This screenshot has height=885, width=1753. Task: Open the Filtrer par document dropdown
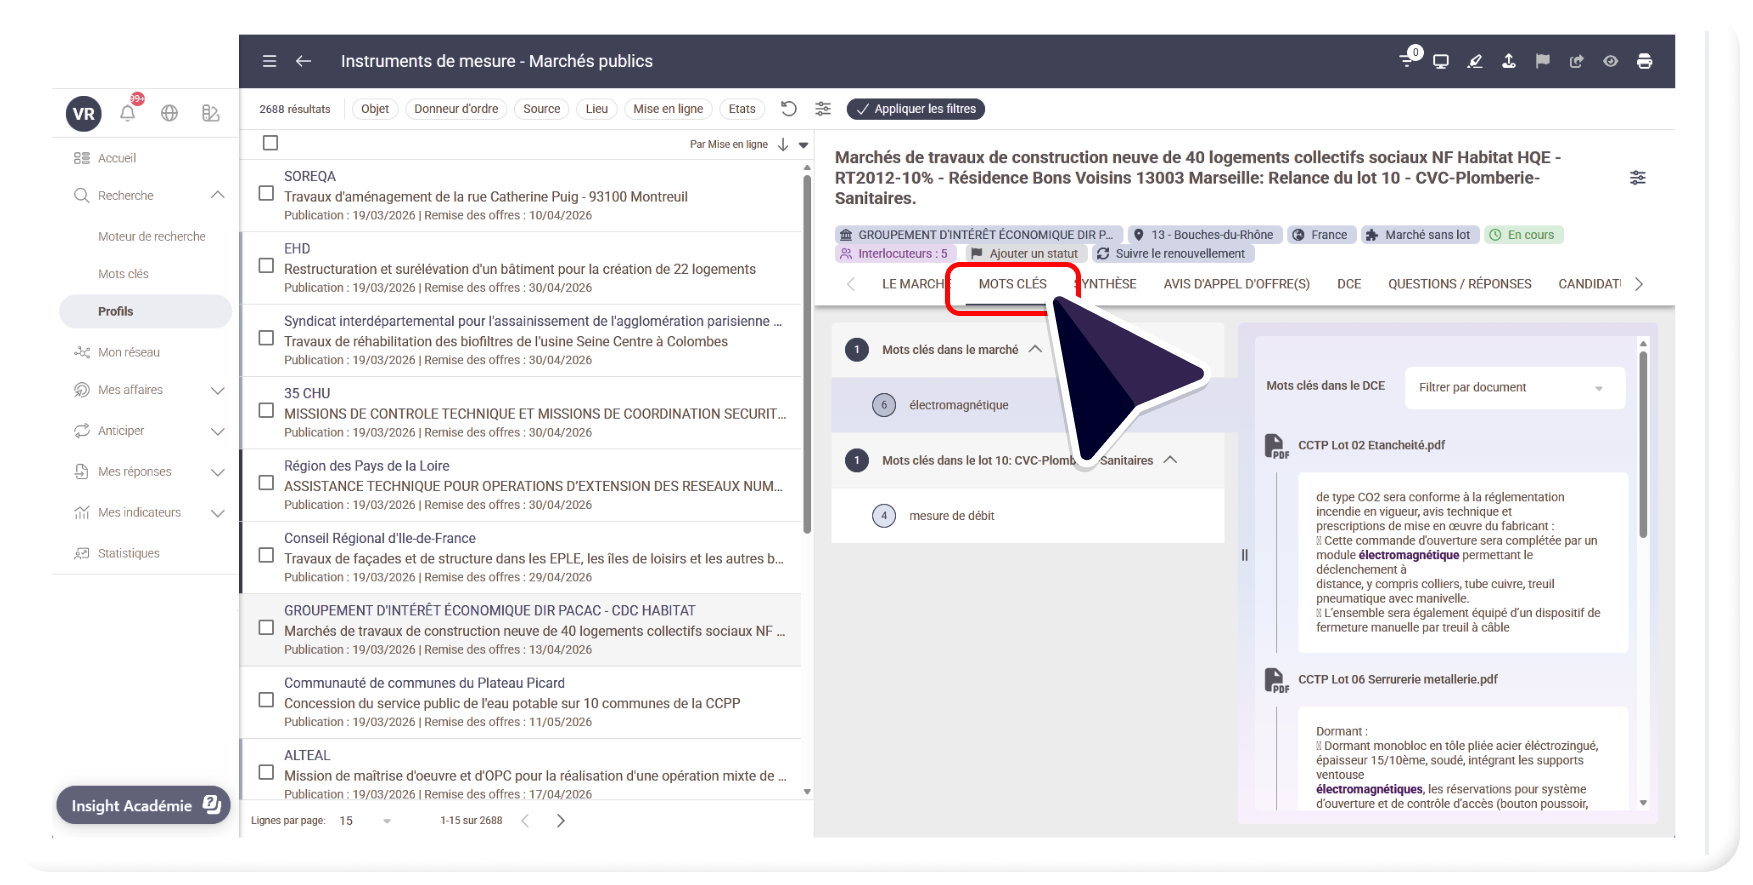click(1514, 387)
